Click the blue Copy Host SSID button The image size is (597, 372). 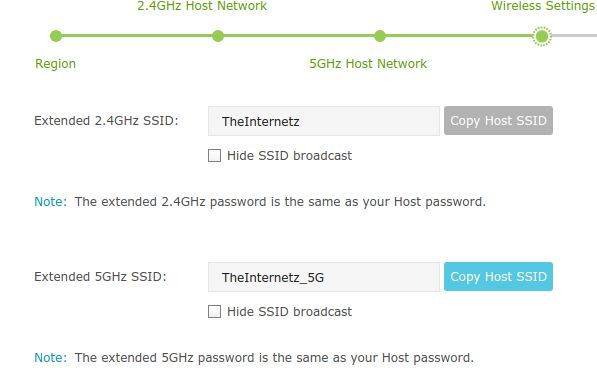[x=498, y=277]
